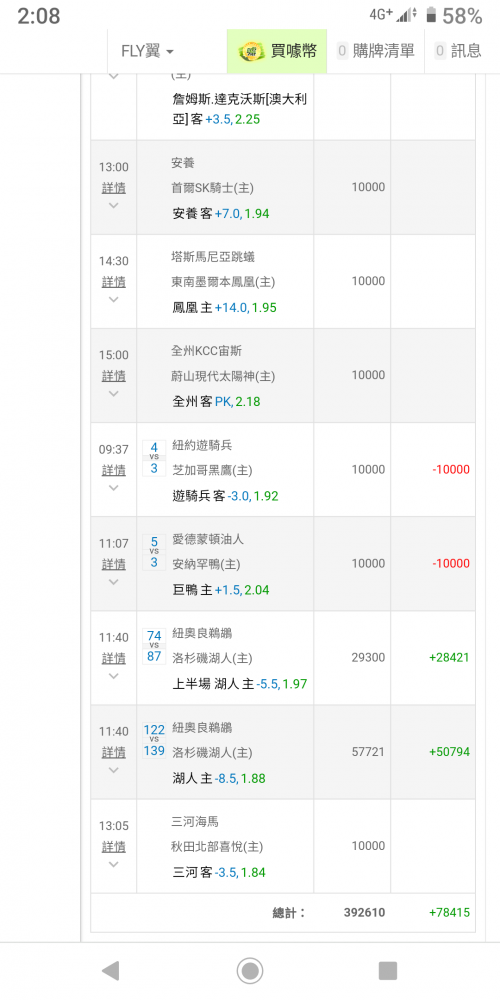Open 詳情 link for the 09:37 遊騎兵 game
The height and width of the screenshot is (1000, 500).
[x=114, y=470]
